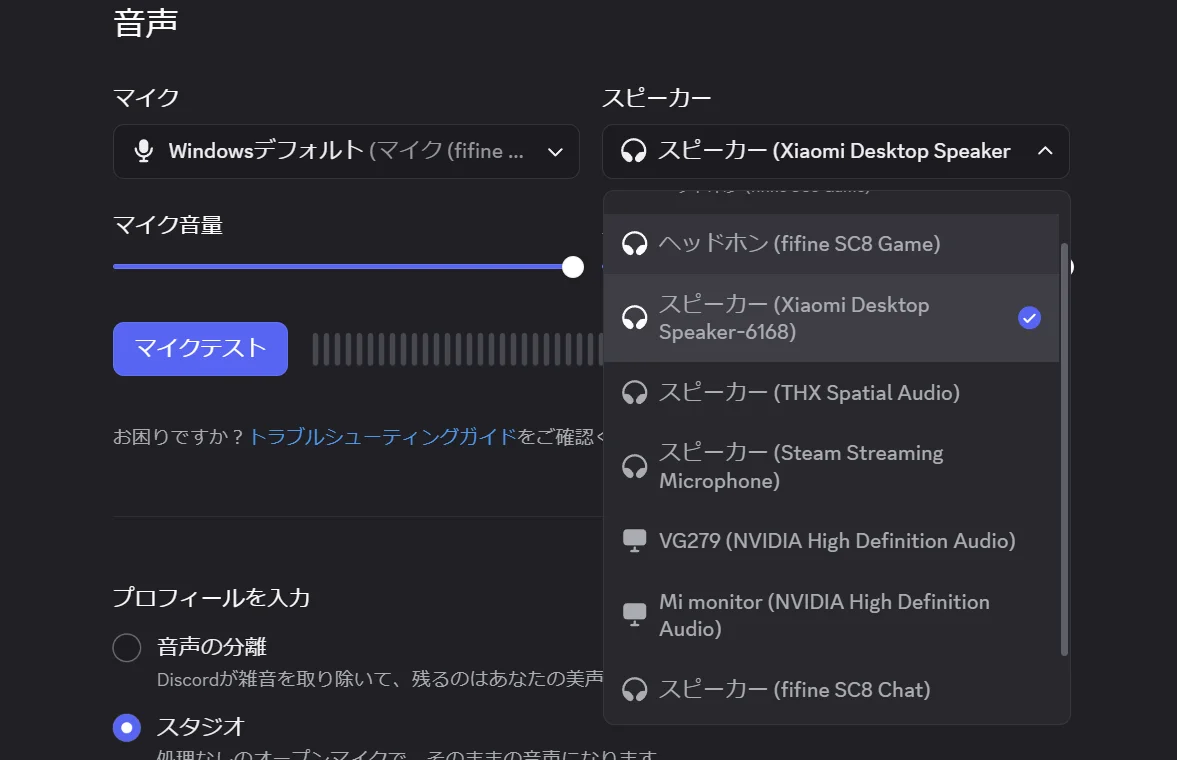Click the マイク音量 heading
Screen dimensions: 1177x760
(x=168, y=225)
